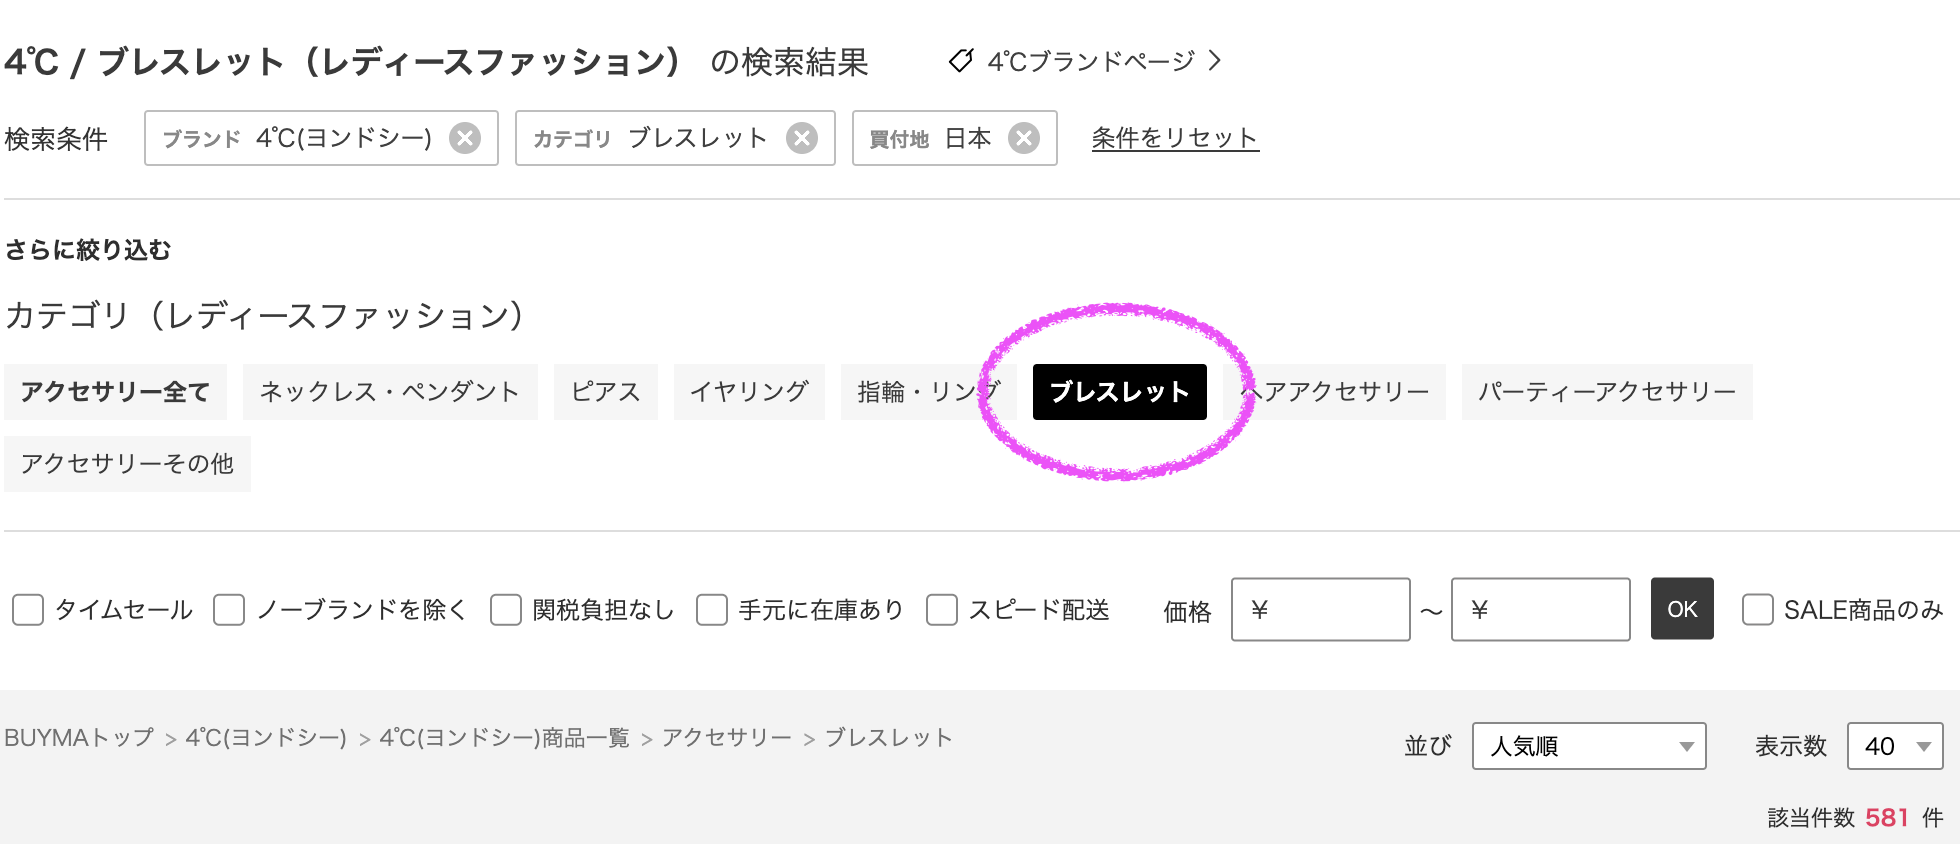Remove the ブレスレット category filter chip

pyautogui.click(x=802, y=138)
